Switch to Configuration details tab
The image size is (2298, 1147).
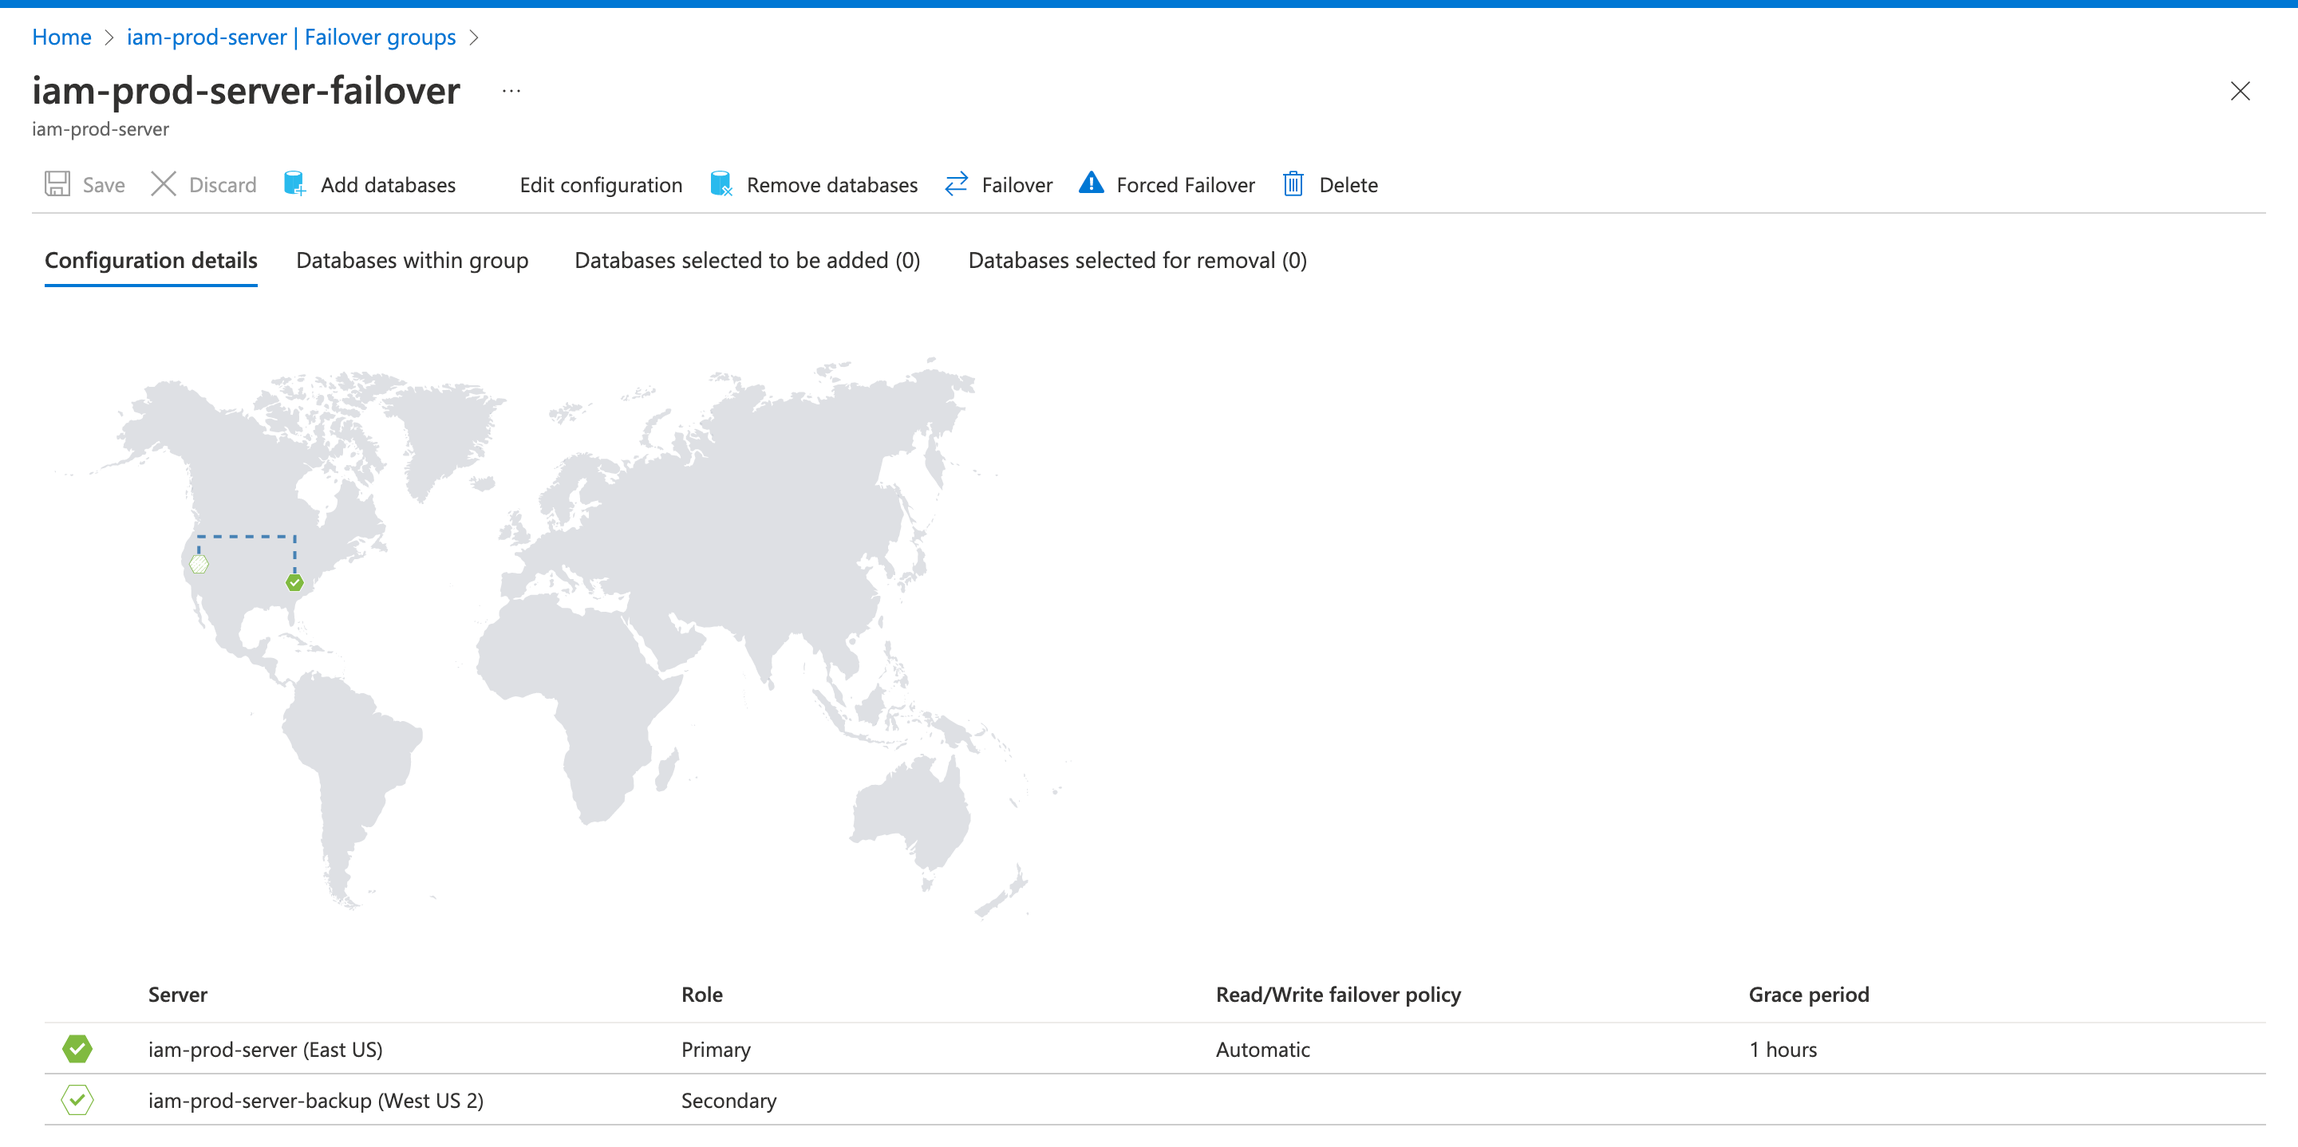[151, 260]
